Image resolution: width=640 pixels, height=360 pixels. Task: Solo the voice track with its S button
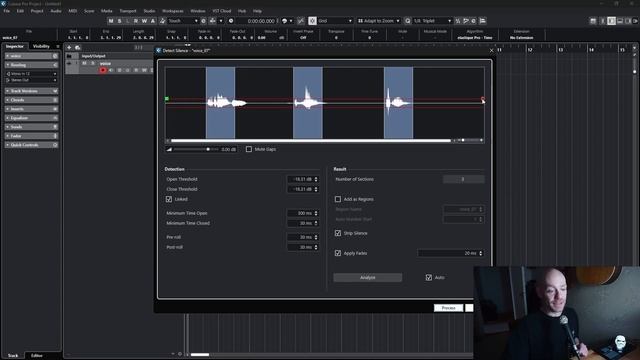pos(93,63)
